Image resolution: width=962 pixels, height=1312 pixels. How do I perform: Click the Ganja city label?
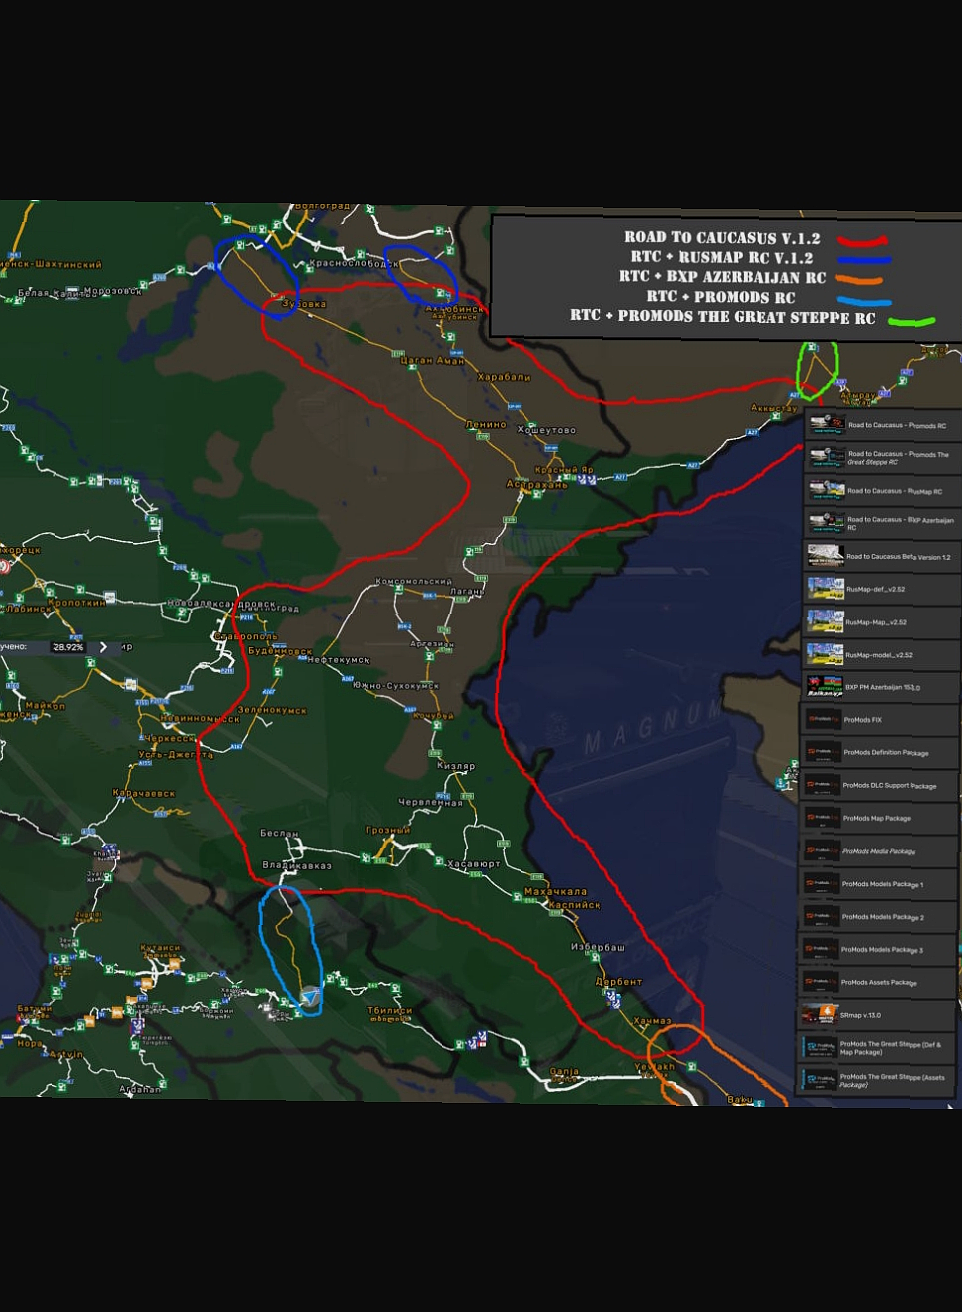click(564, 1072)
